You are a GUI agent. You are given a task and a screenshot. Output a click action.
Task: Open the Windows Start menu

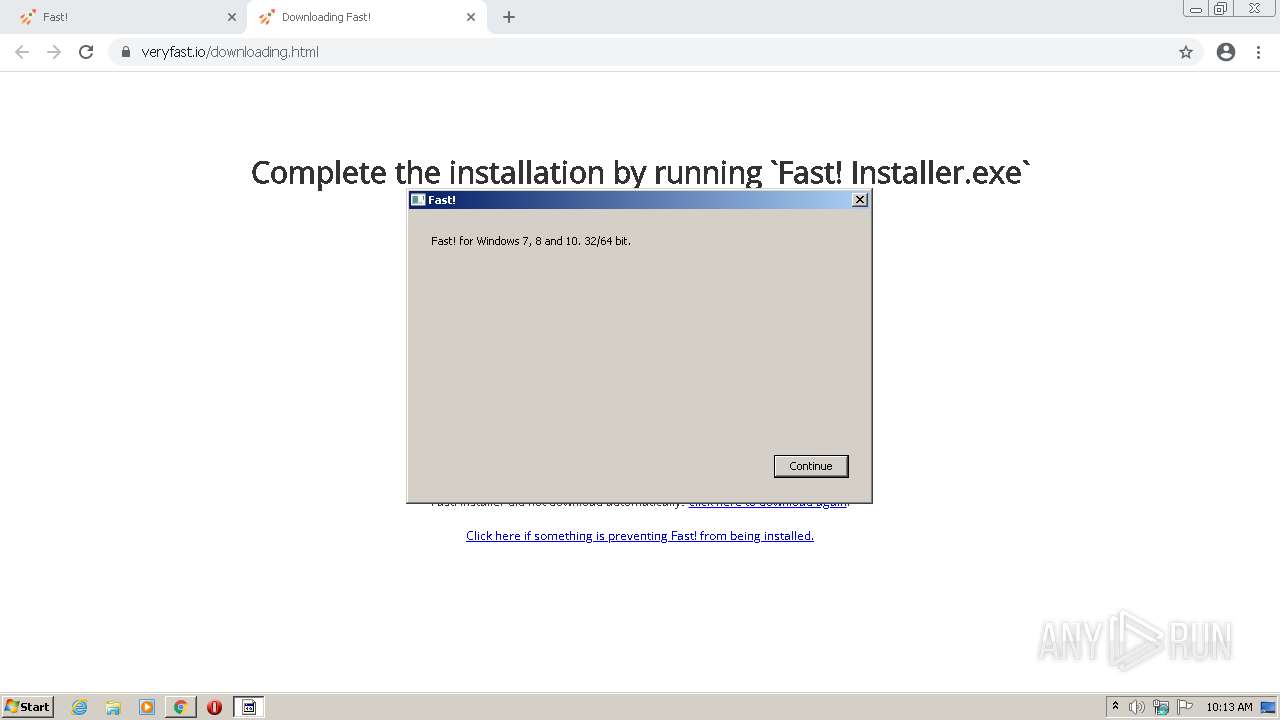click(28, 707)
